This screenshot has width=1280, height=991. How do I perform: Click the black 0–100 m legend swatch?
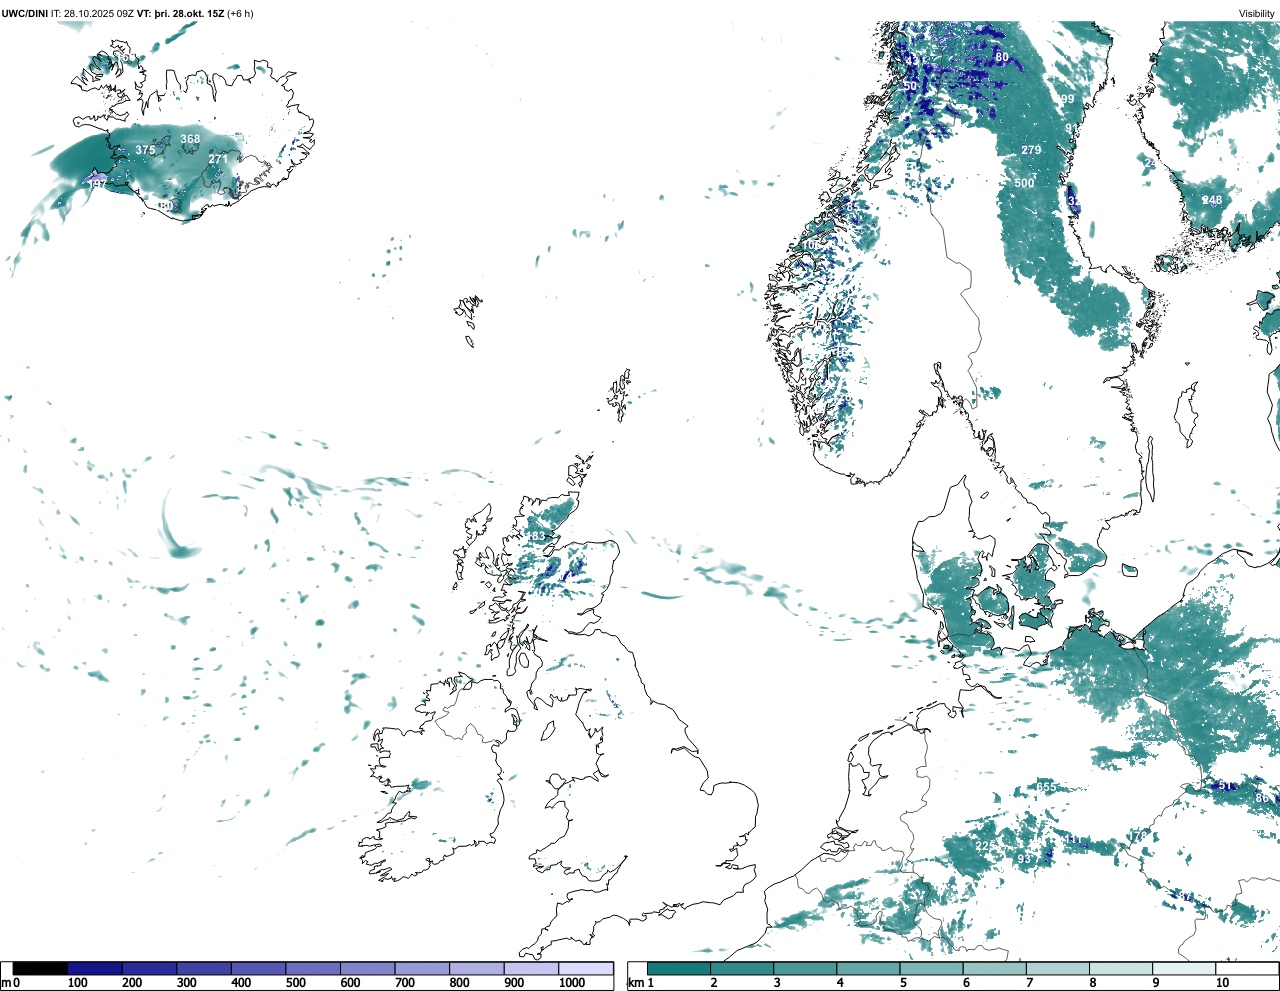point(41,968)
